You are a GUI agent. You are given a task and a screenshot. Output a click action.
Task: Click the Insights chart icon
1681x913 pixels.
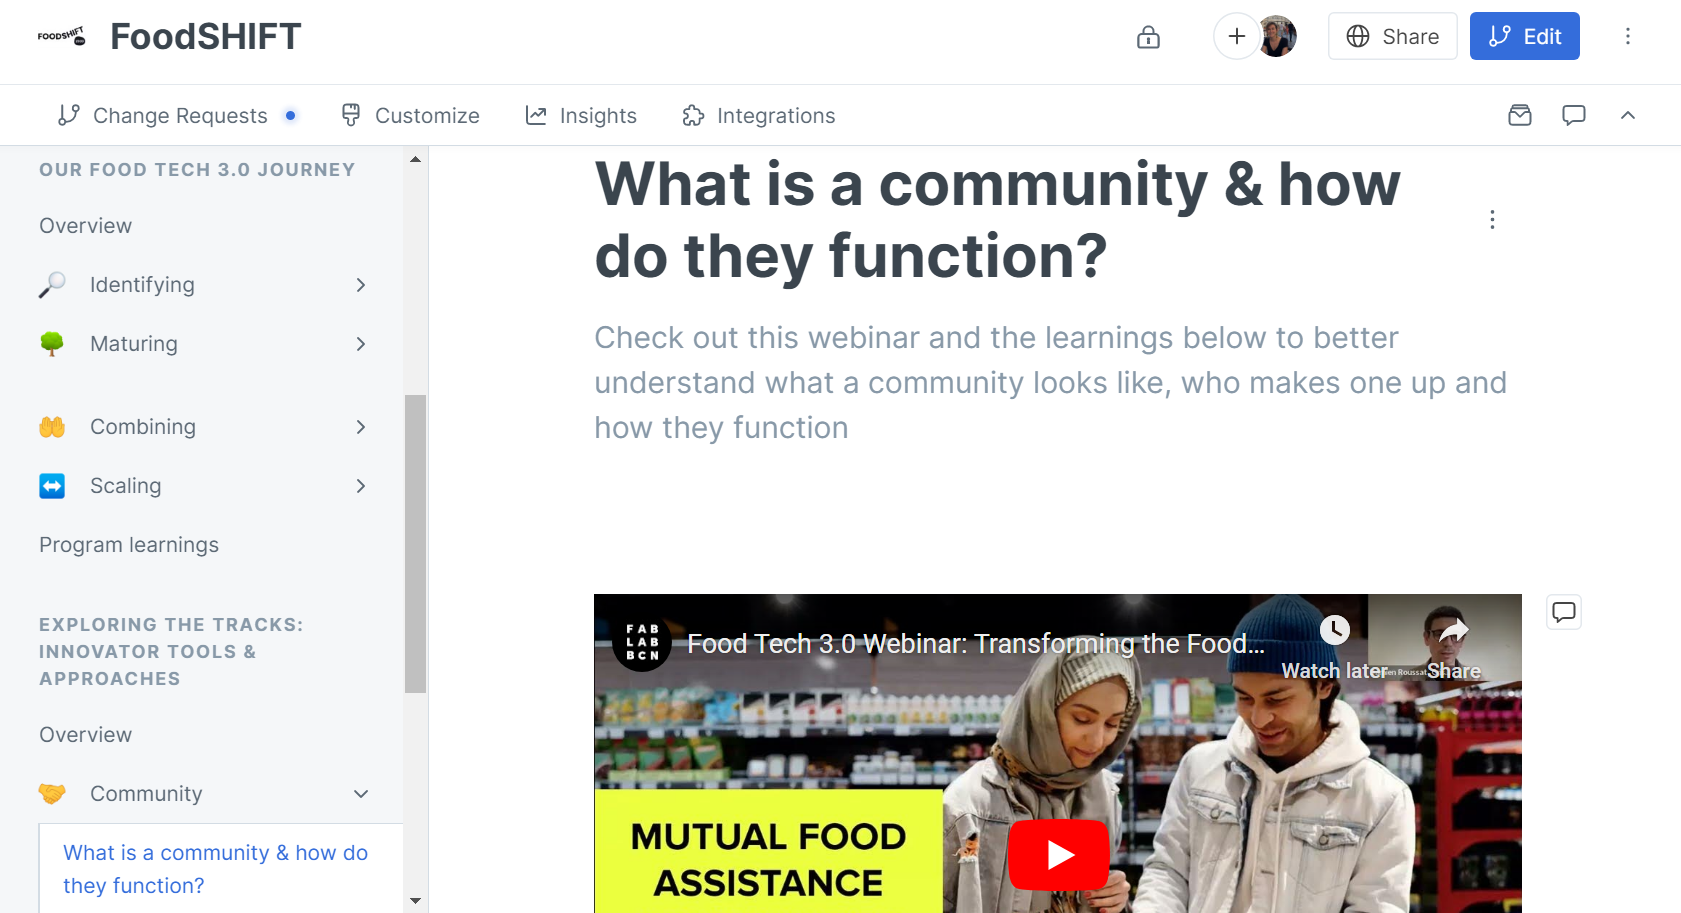click(x=536, y=115)
